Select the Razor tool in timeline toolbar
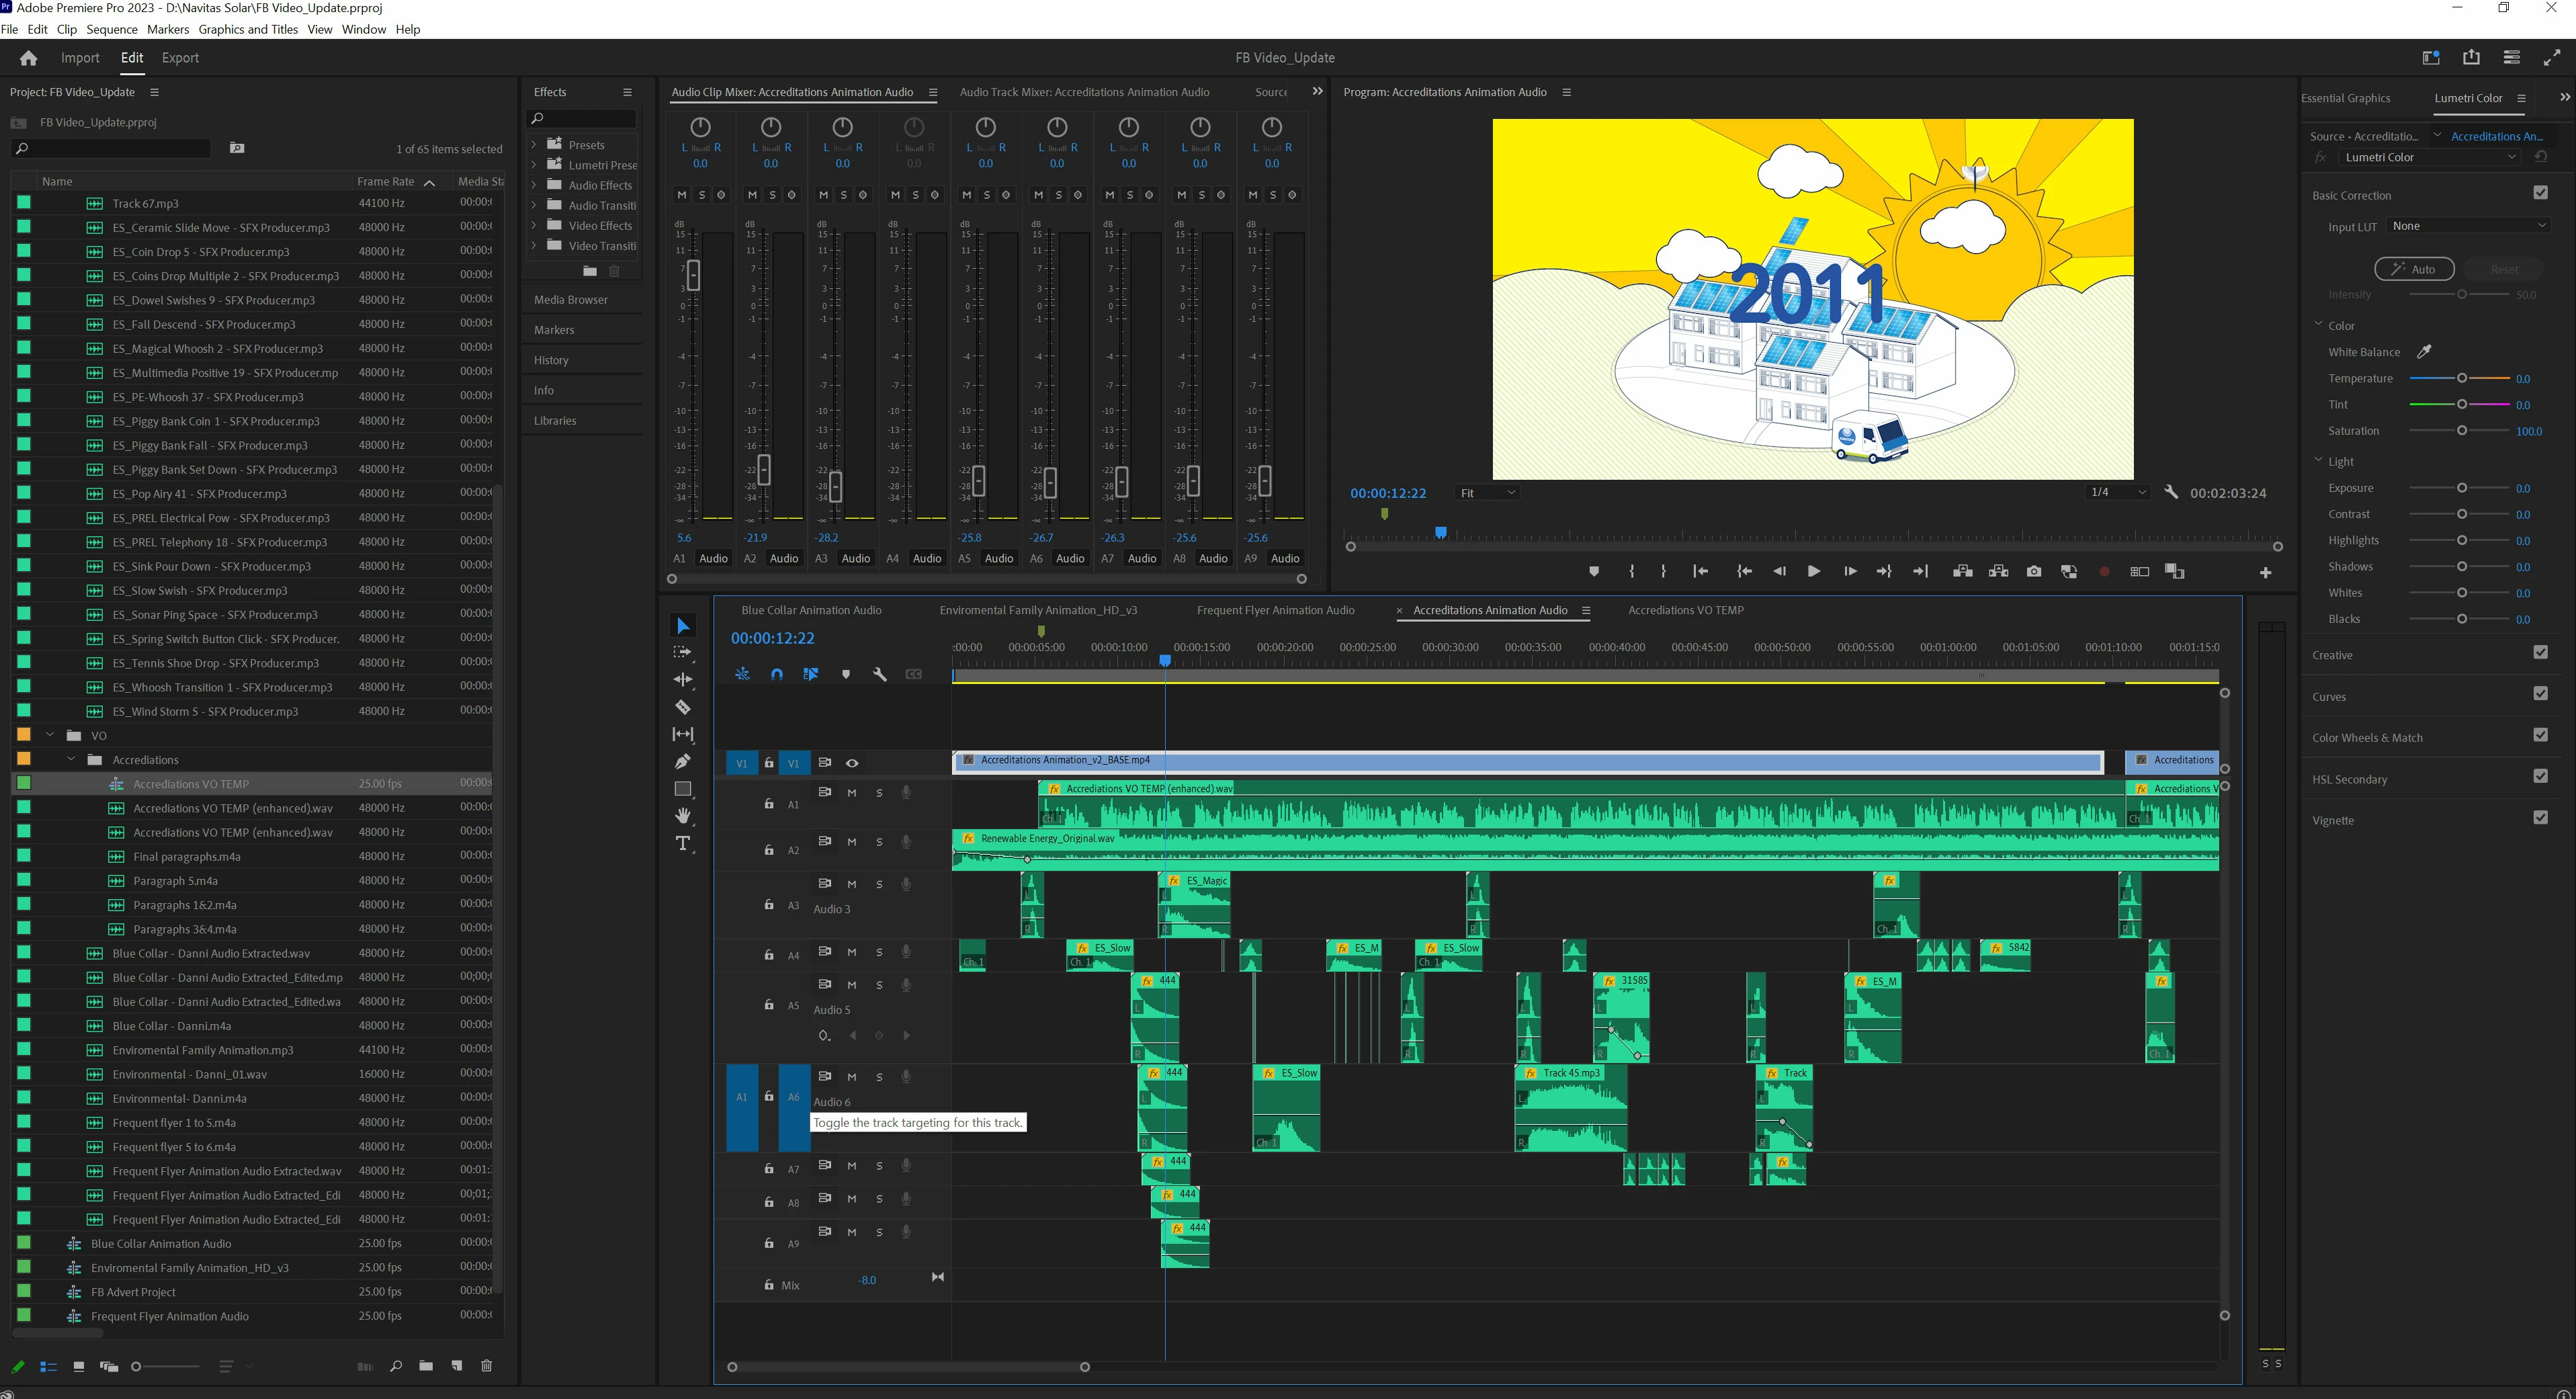Viewport: 2576px width, 1399px height. coord(683,707)
